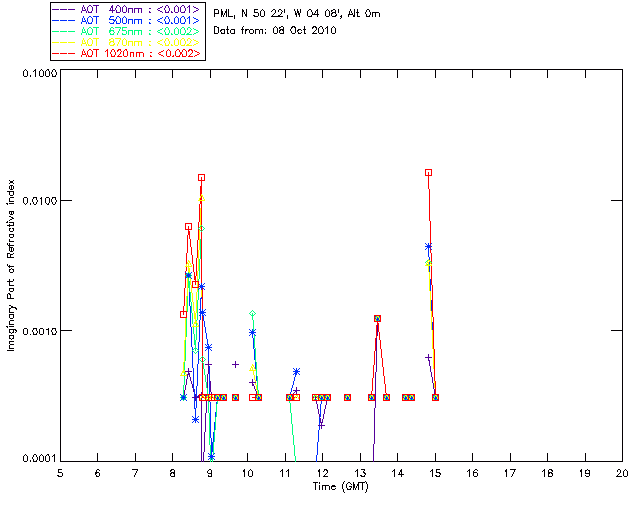
Task: Click the 'Time (GMT)' x-axis title
Action: (x=340, y=487)
